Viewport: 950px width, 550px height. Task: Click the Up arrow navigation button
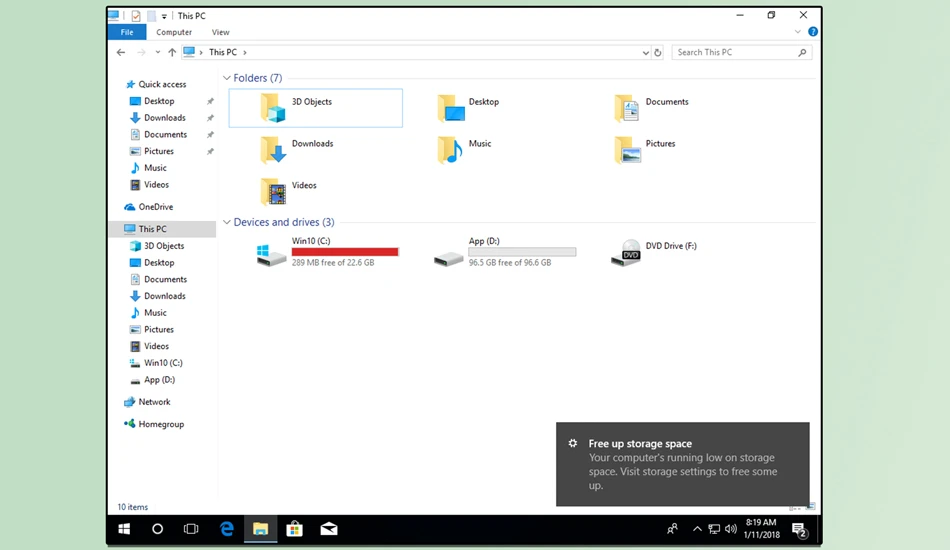pos(172,53)
